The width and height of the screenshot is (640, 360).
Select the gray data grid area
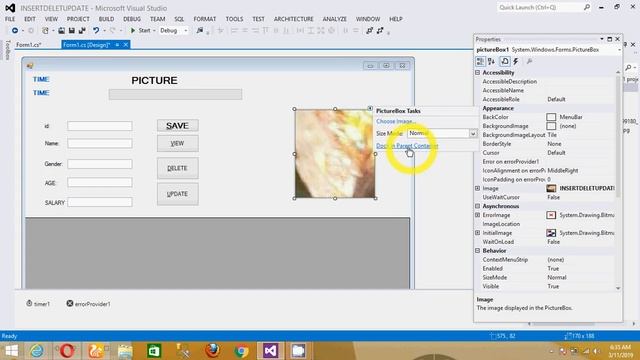tap(218, 253)
